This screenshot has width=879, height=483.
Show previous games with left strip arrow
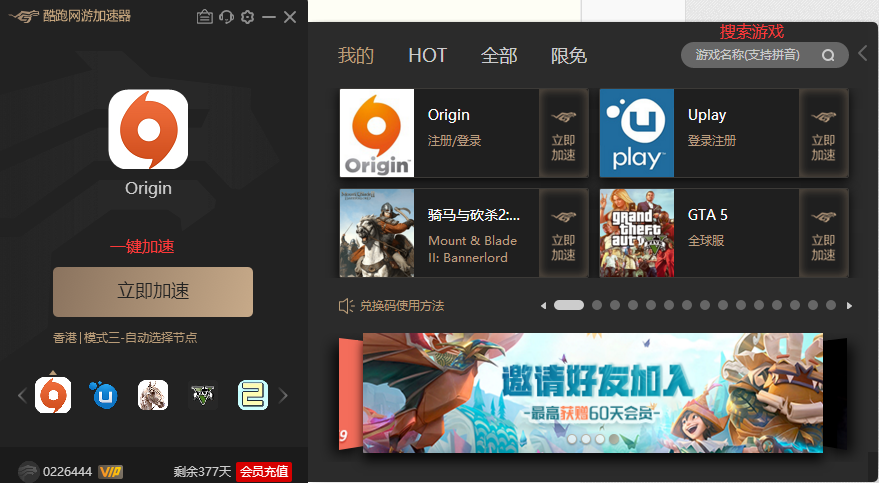pyautogui.click(x=22, y=396)
